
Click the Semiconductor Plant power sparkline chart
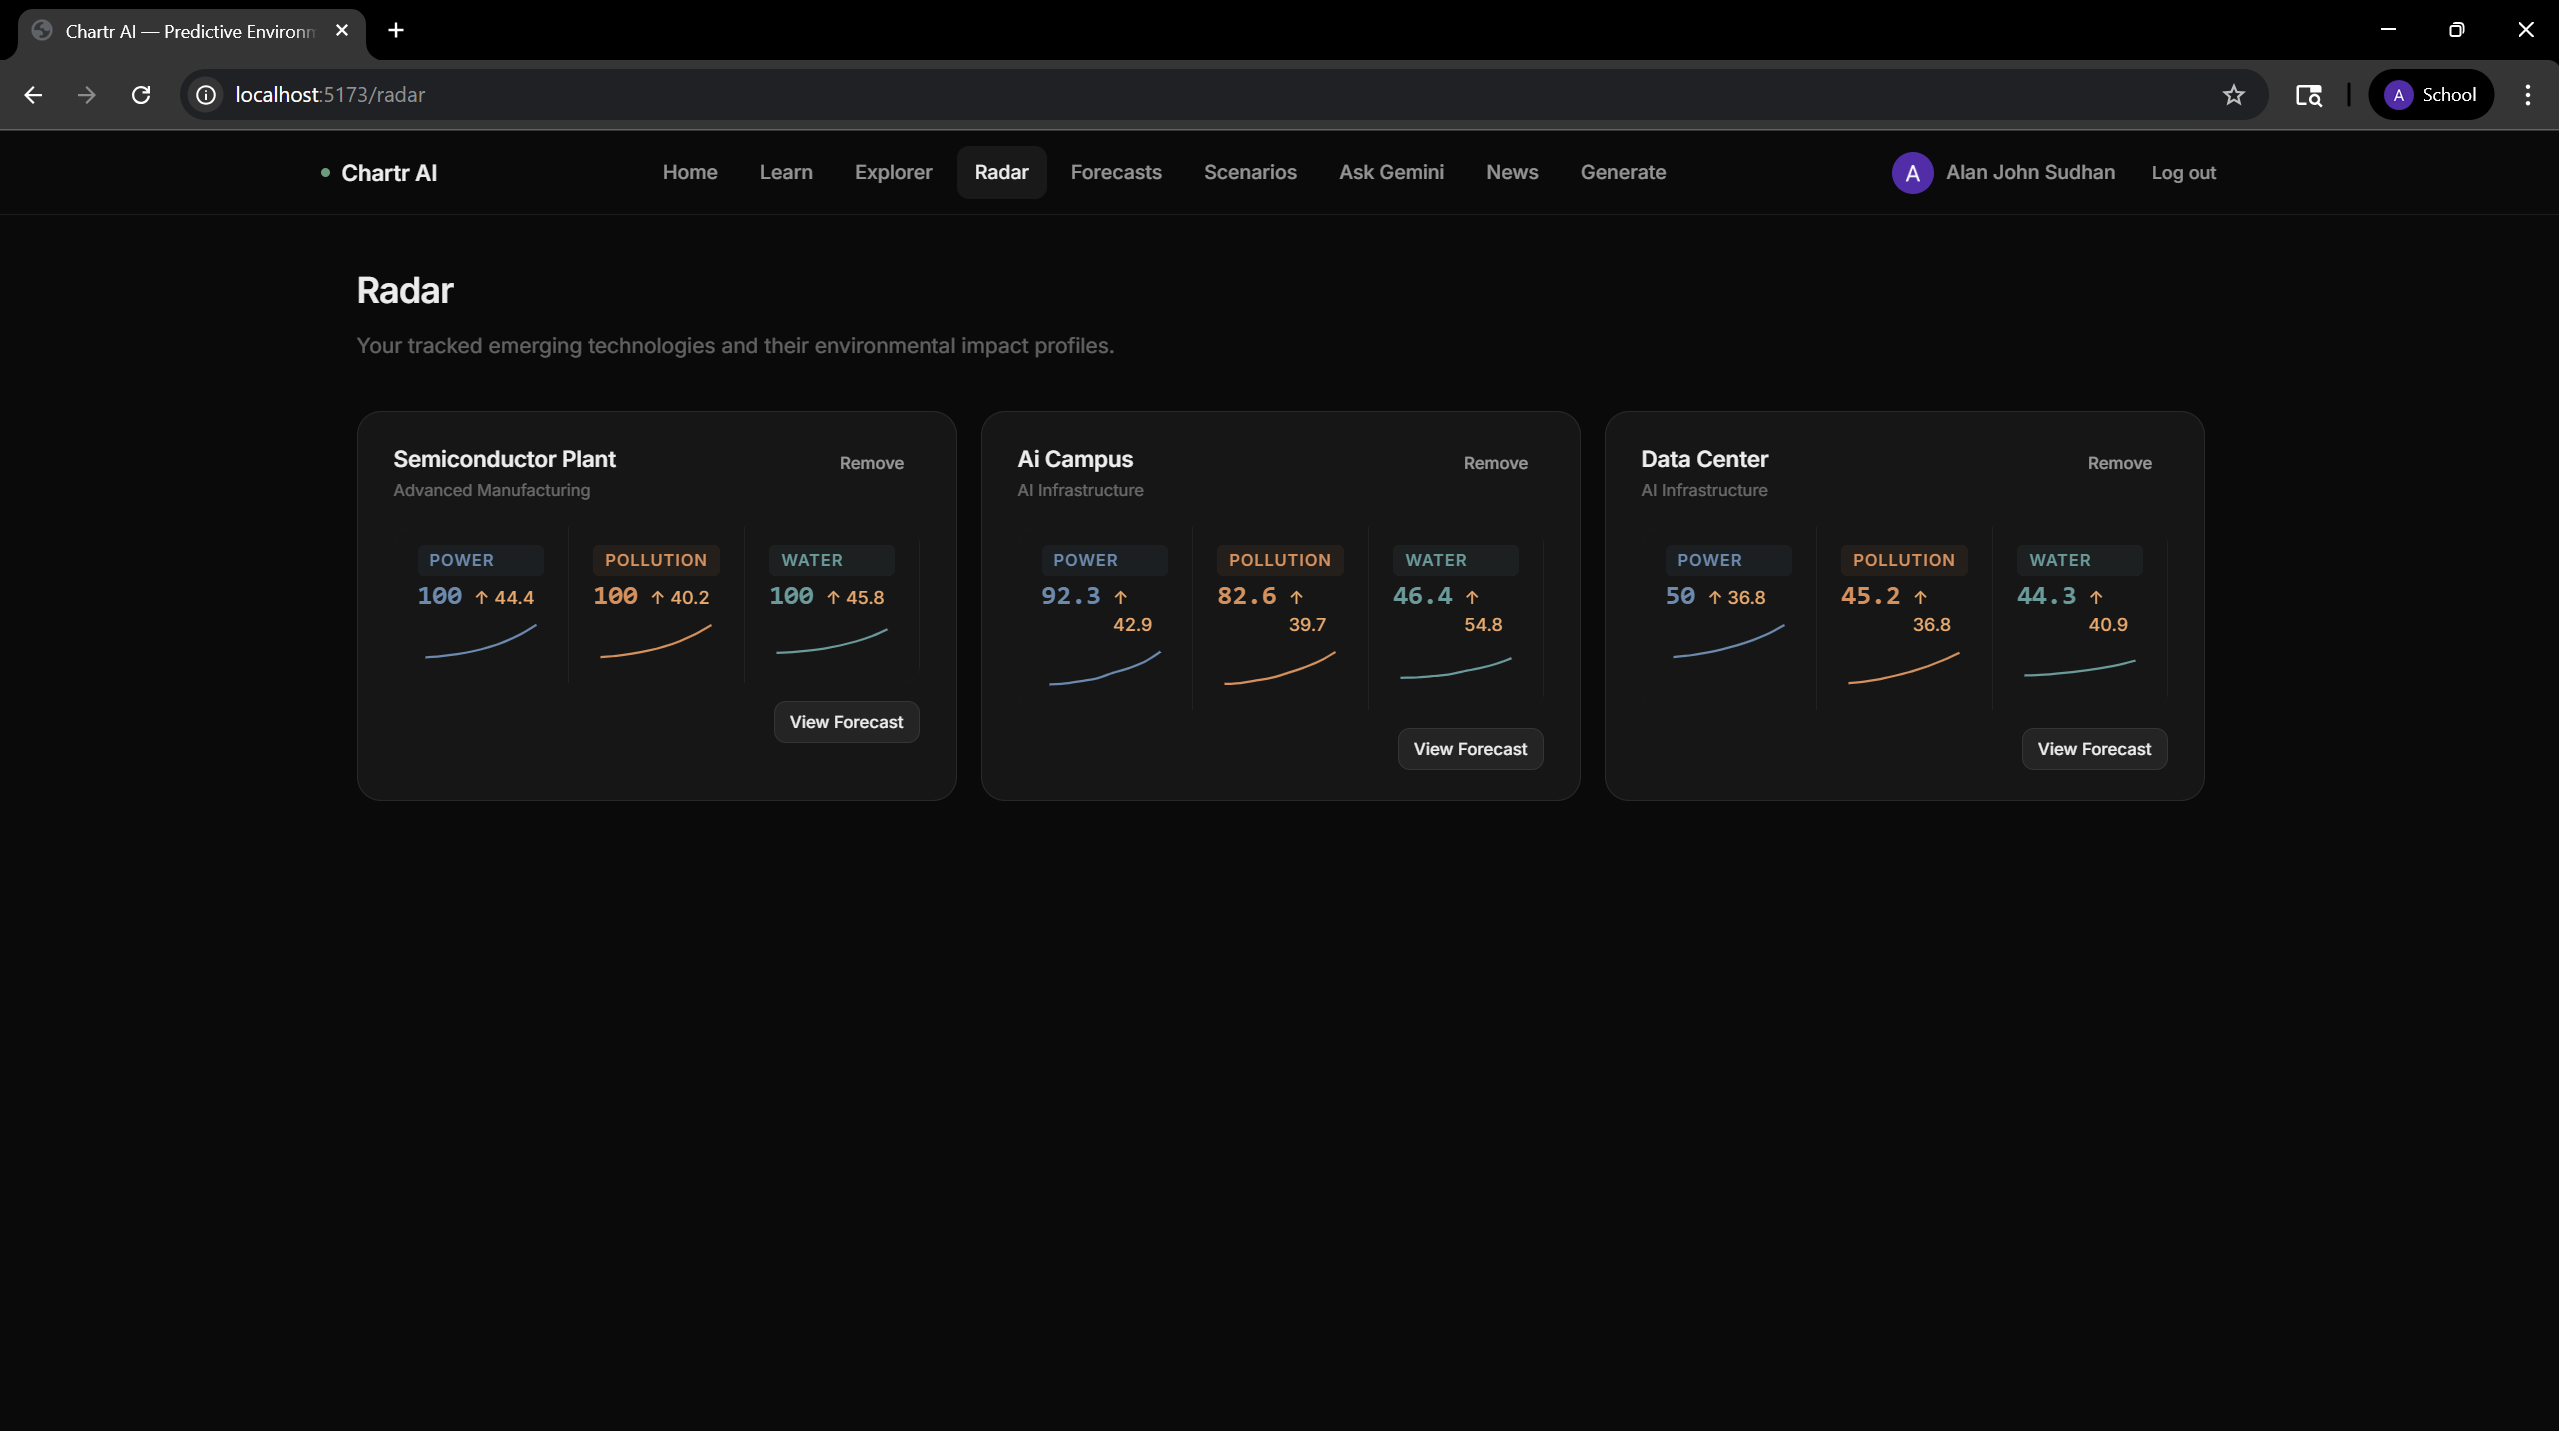point(481,642)
